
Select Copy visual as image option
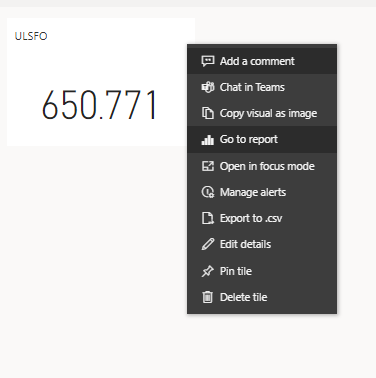pos(262,113)
